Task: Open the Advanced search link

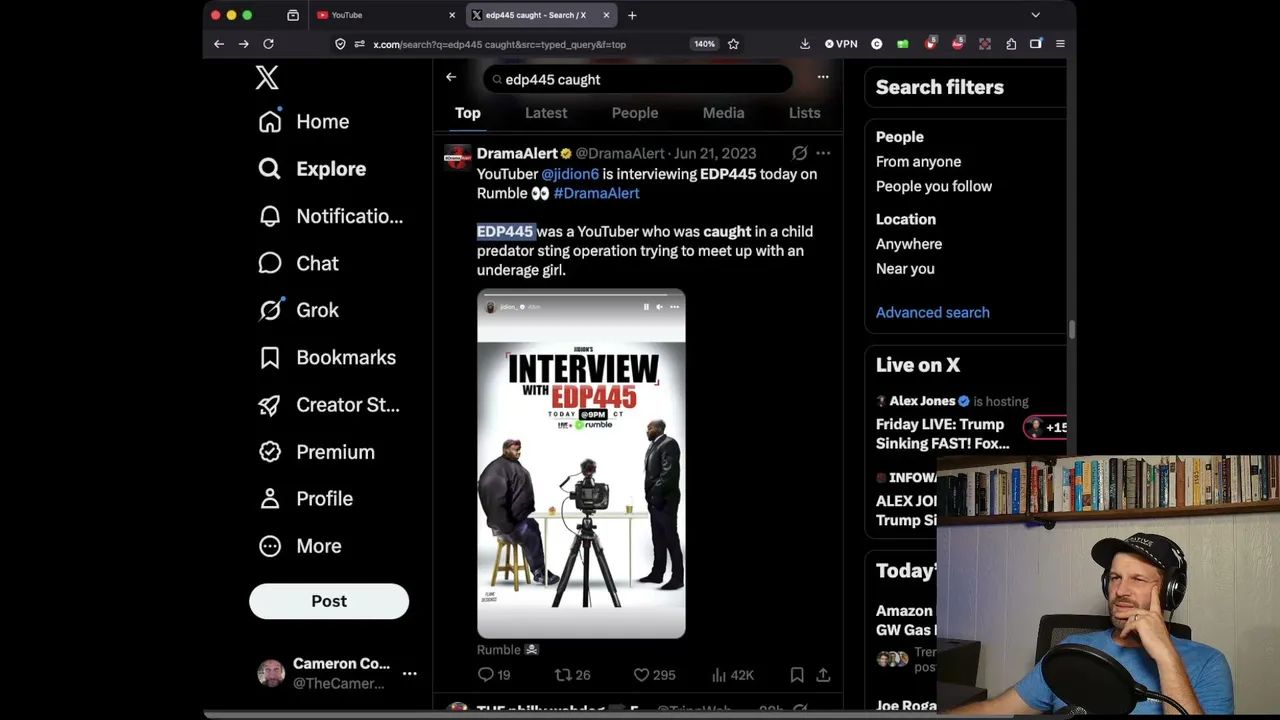Action: point(933,313)
